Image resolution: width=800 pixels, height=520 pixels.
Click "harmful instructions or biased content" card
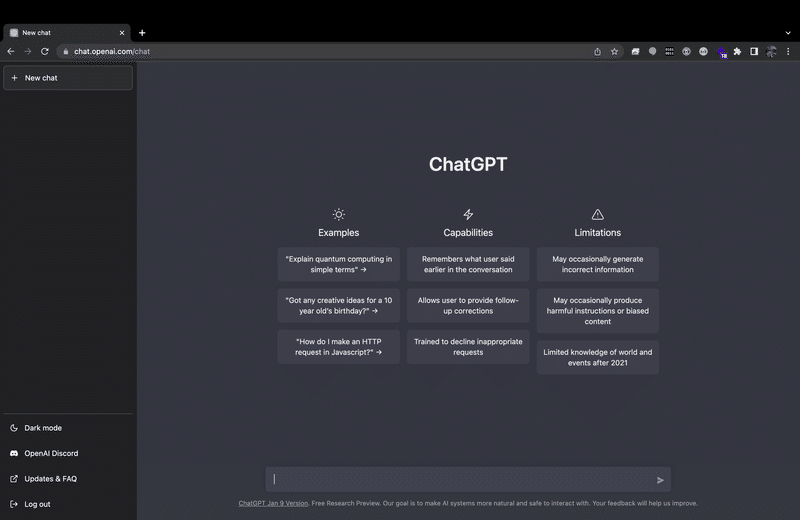coord(598,311)
